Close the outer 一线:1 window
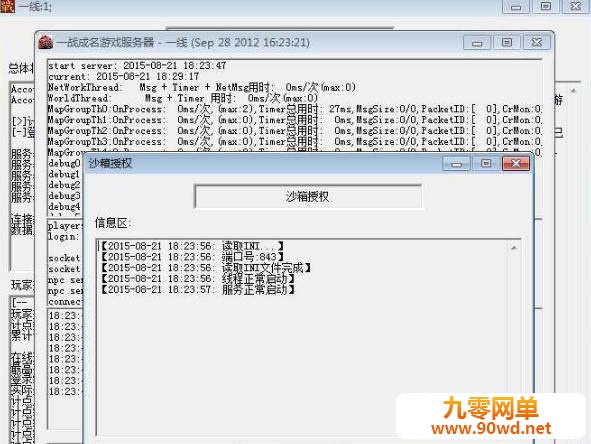Viewport: 591px width, 444px height. pos(576,6)
